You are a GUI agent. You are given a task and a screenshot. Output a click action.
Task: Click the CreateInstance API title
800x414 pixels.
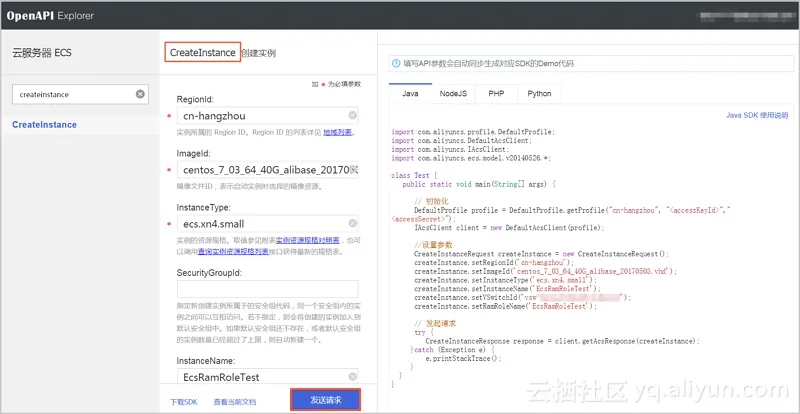pyautogui.click(x=203, y=53)
